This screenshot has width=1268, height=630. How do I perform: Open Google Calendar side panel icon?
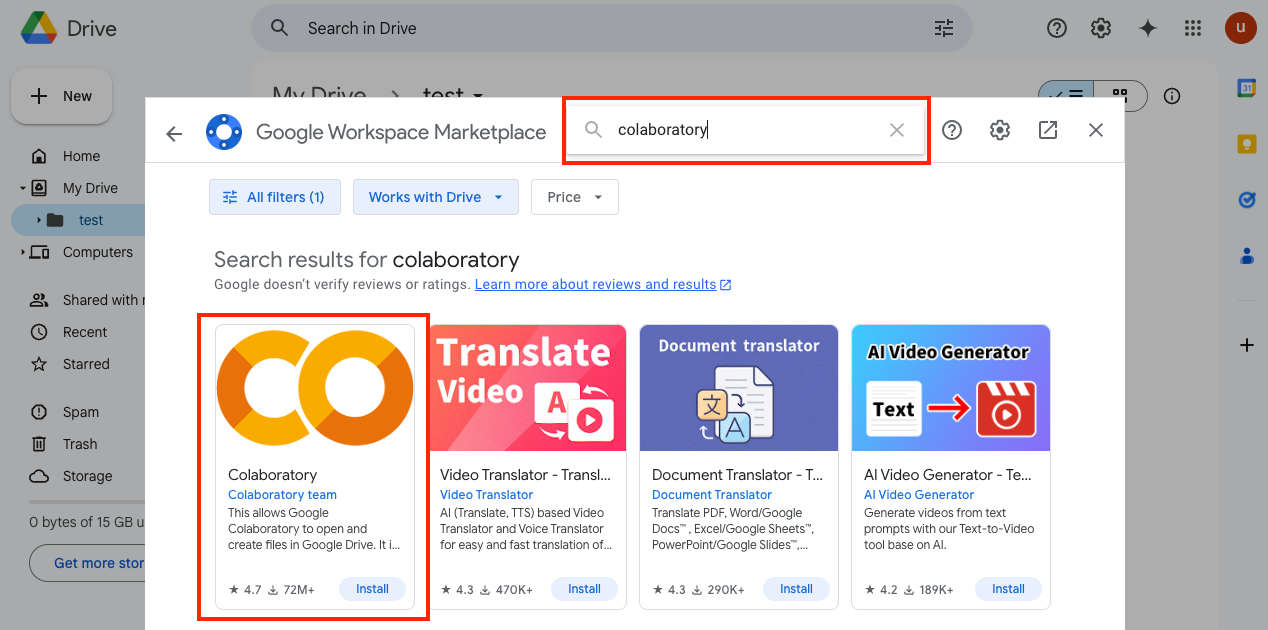(x=1246, y=88)
